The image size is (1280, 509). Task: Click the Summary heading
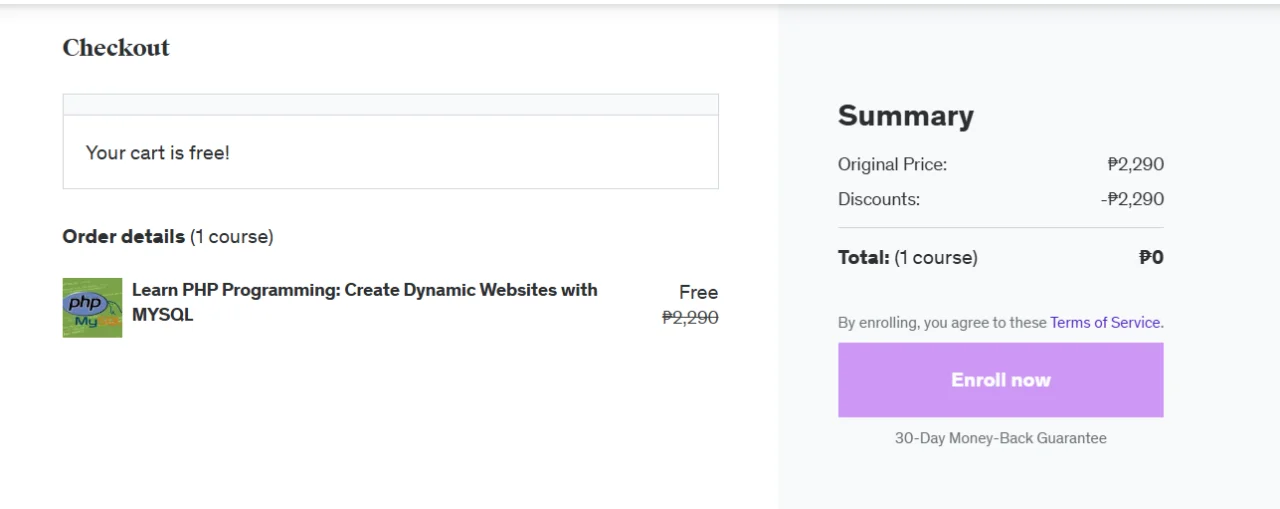point(906,116)
